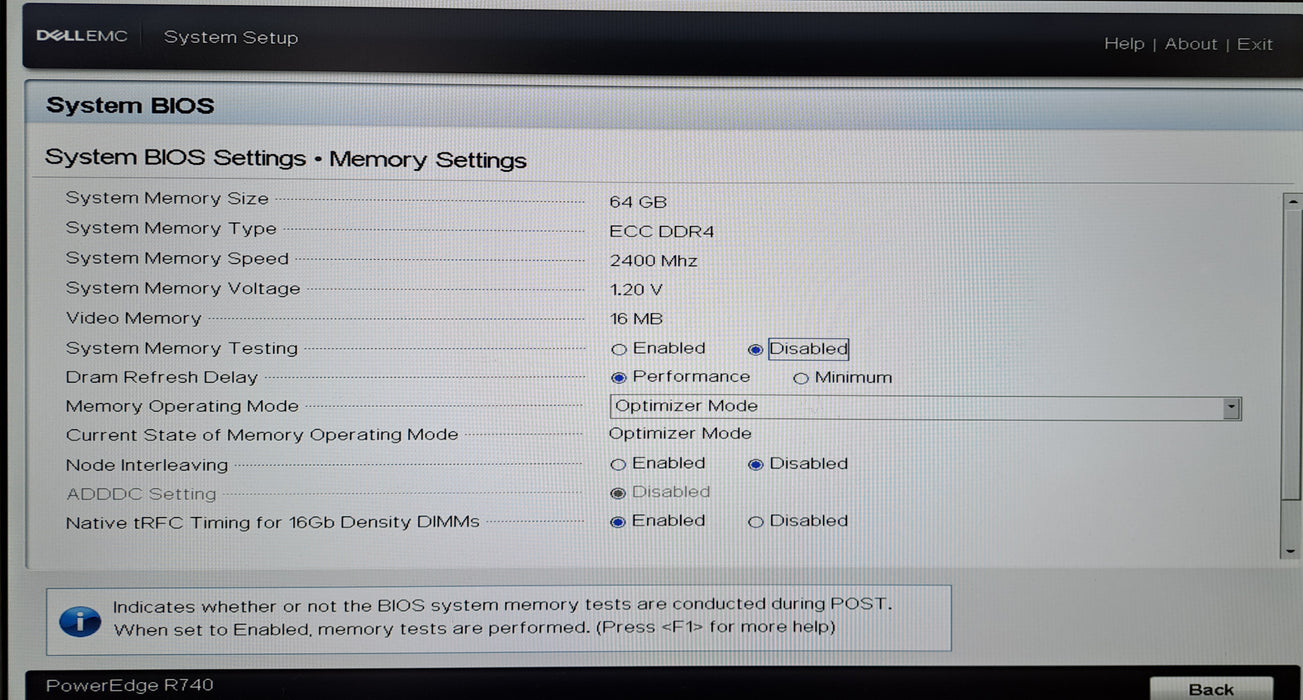The width and height of the screenshot is (1303, 700).
Task: Click the Memory Operating Mode dropdown arrow
Action: tap(1232, 408)
